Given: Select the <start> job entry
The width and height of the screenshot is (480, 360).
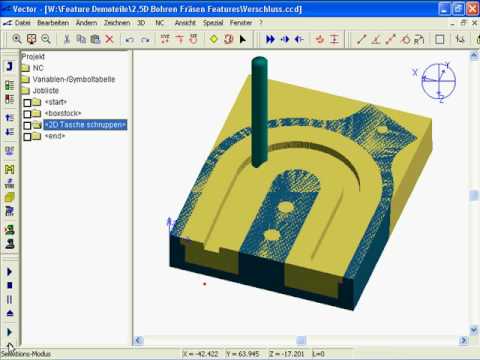Looking at the screenshot, I should (56, 102).
